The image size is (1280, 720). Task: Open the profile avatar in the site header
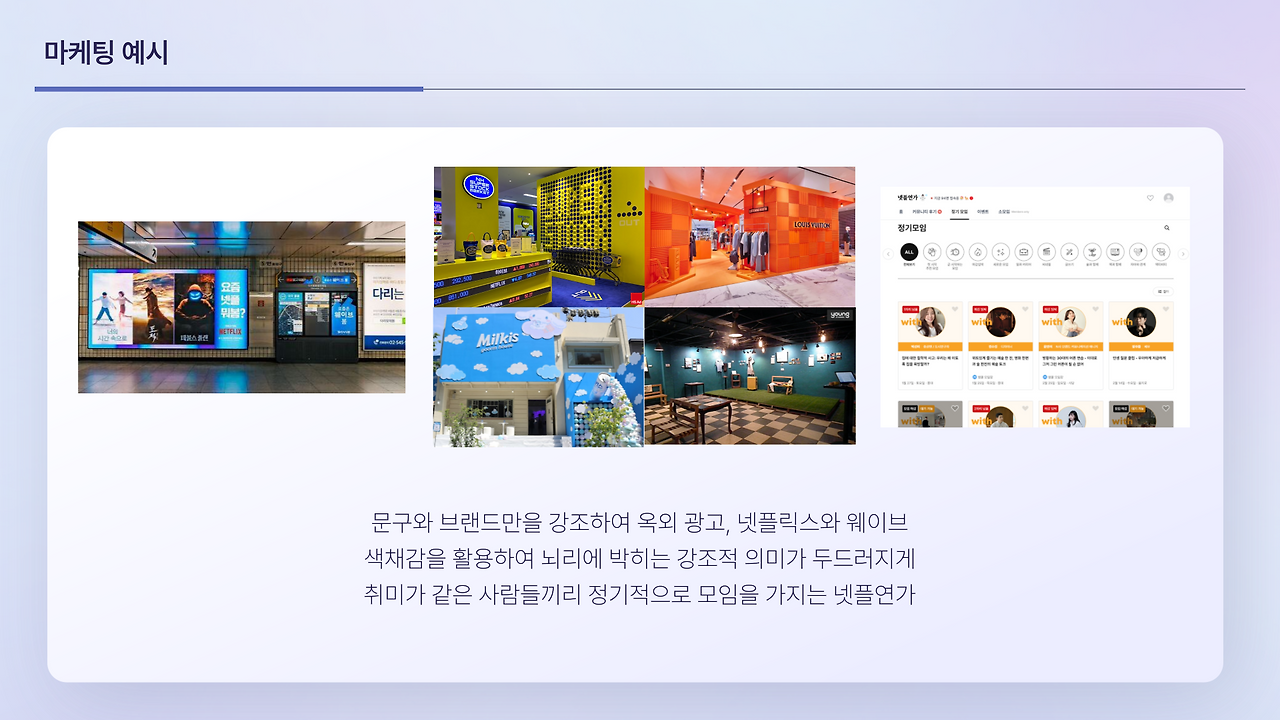(x=1168, y=198)
